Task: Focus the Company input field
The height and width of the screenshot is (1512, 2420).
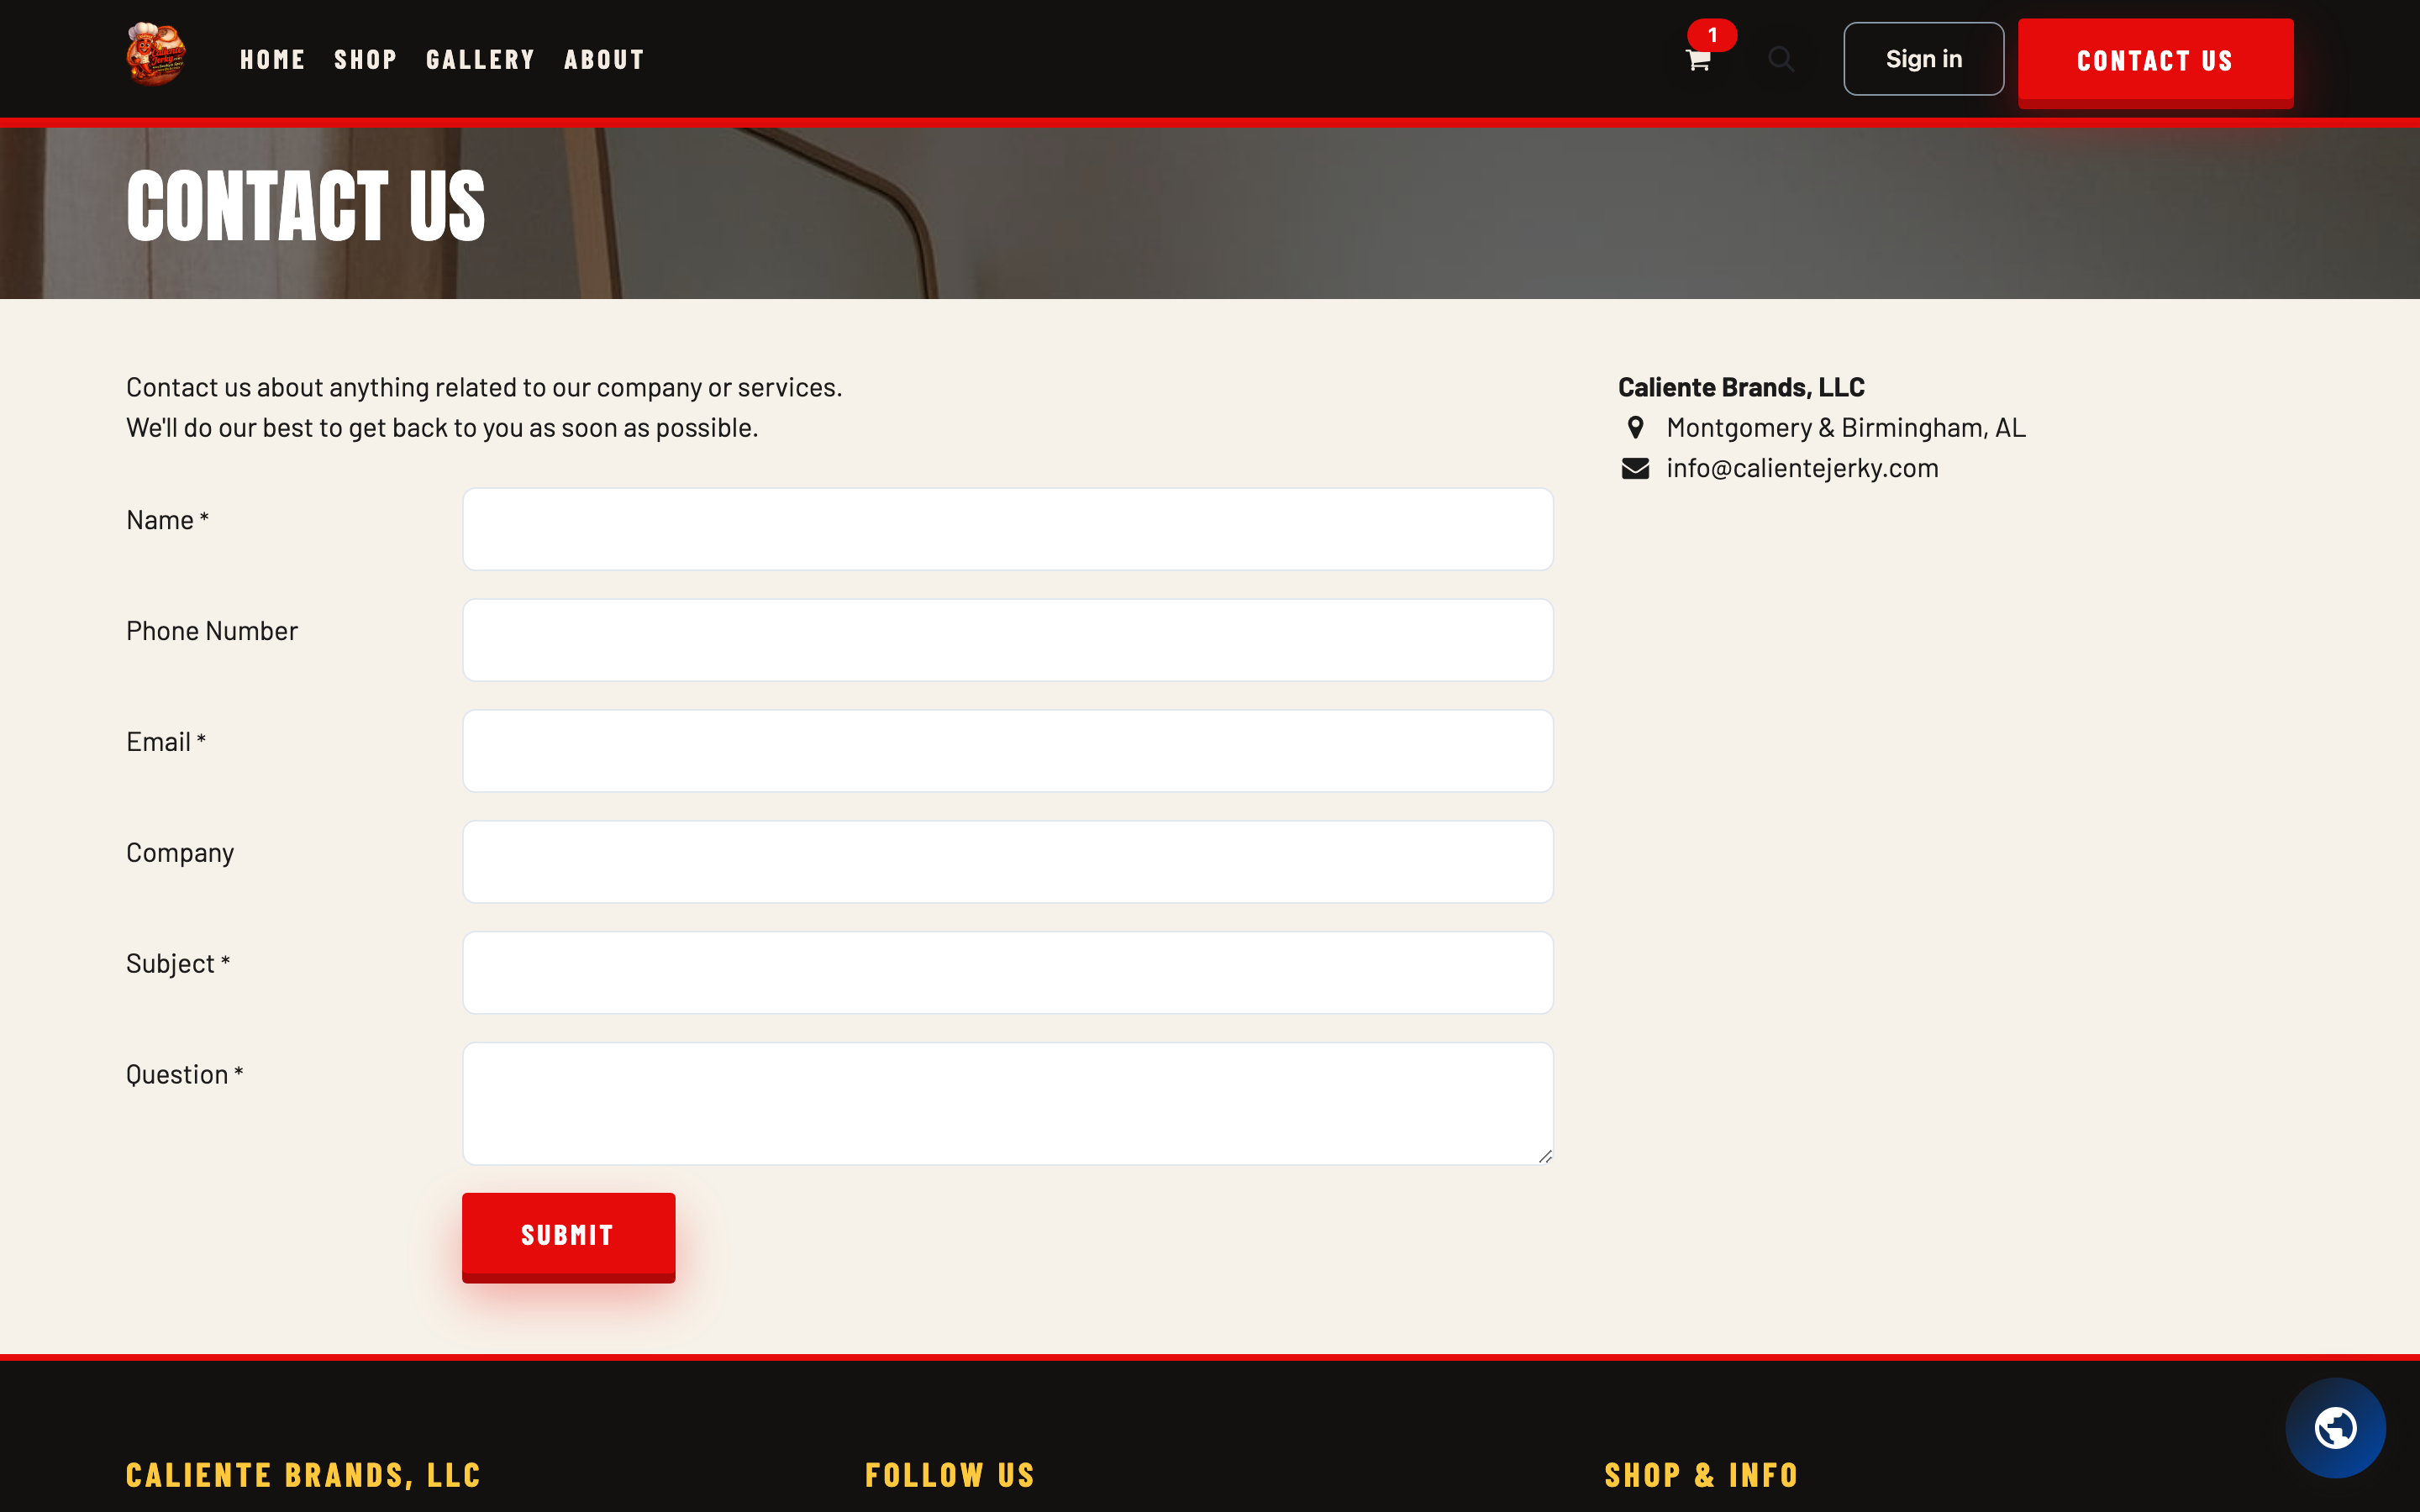Action: (x=1007, y=862)
